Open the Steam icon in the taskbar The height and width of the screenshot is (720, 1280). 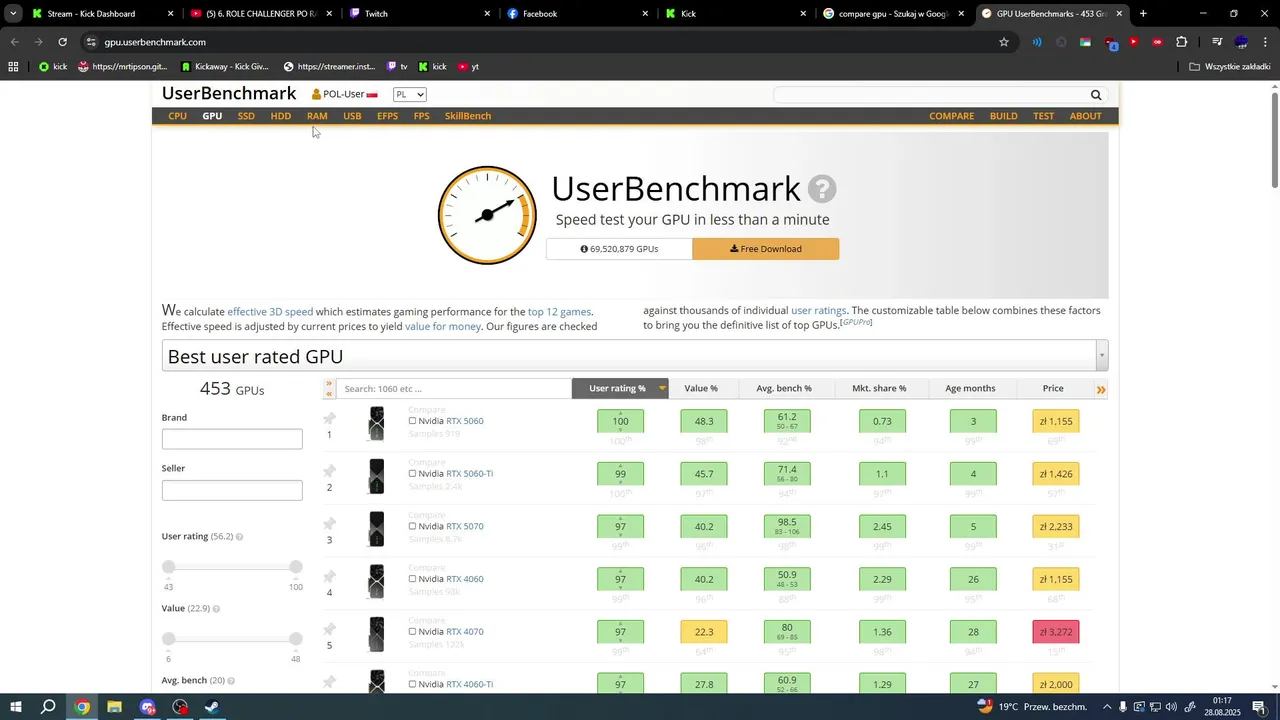[x=212, y=707]
